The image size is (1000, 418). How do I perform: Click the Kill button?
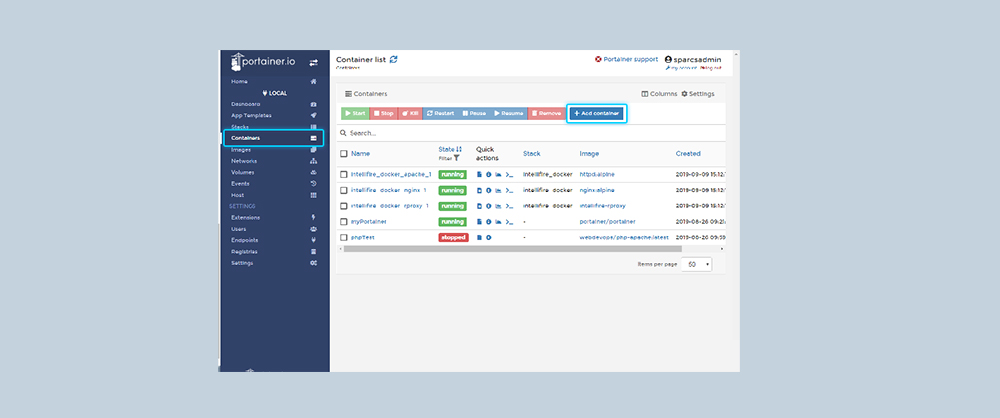click(x=410, y=114)
